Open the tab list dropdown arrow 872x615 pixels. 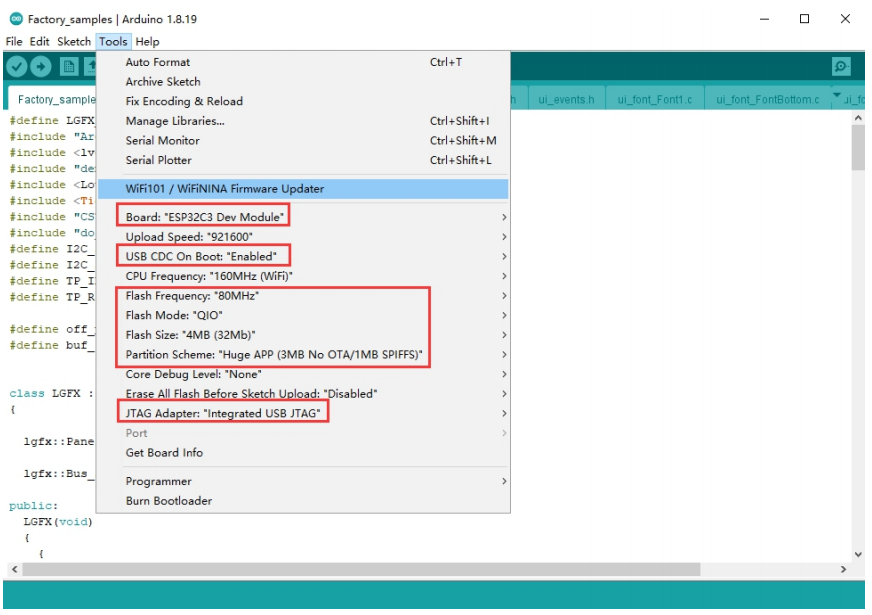(x=836, y=96)
